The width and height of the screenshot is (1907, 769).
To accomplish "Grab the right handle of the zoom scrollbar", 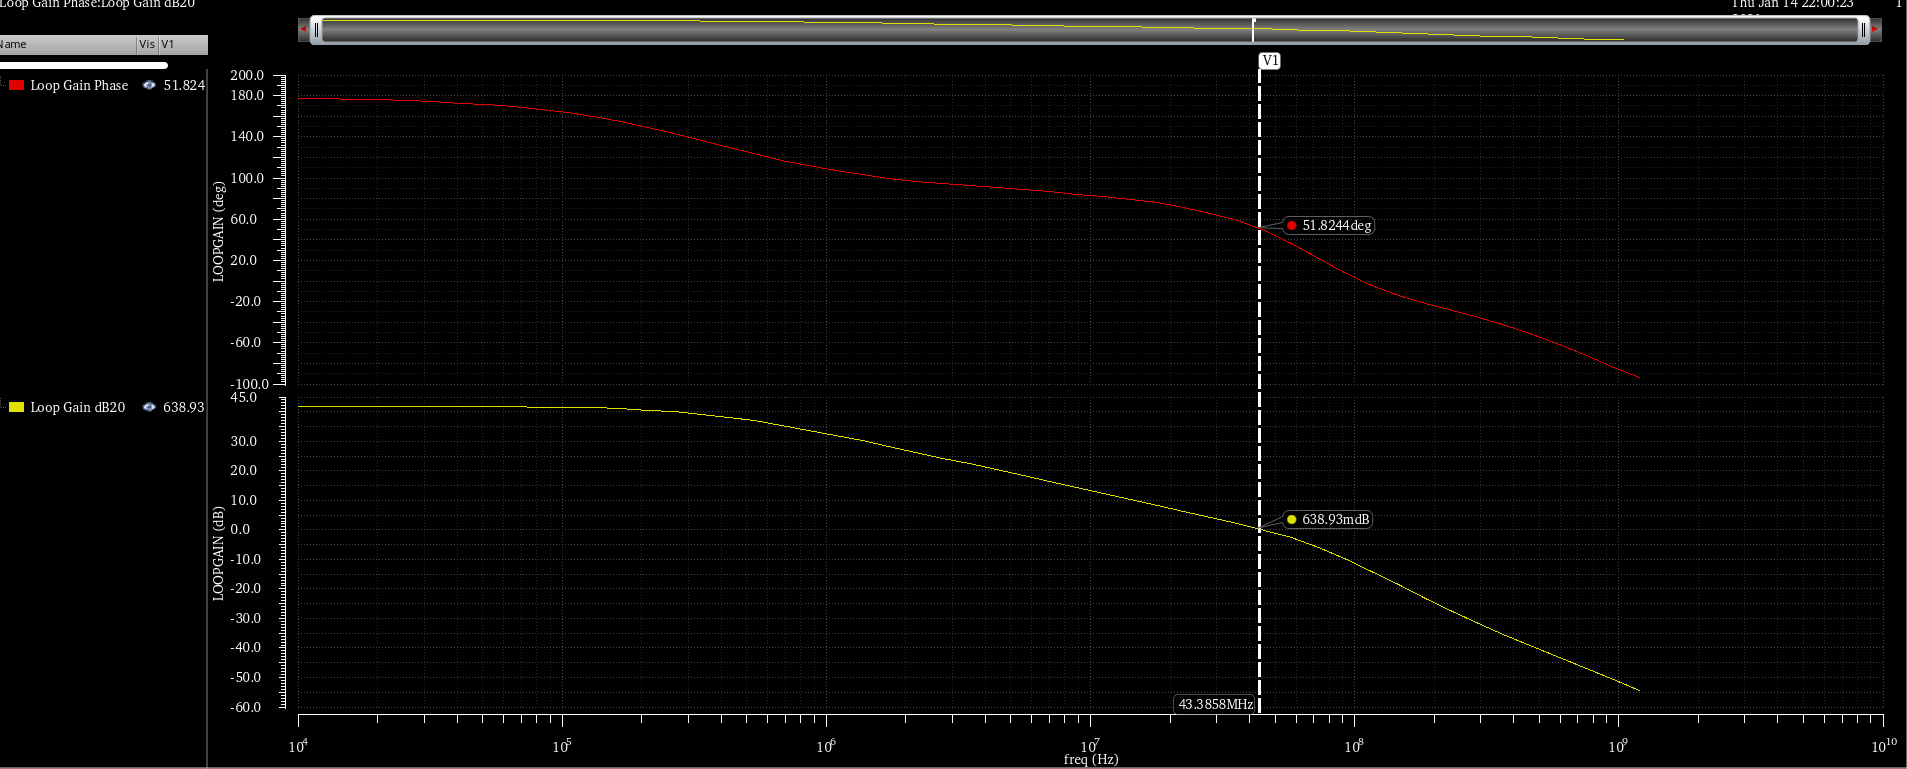I will (x=1863, y=30).
